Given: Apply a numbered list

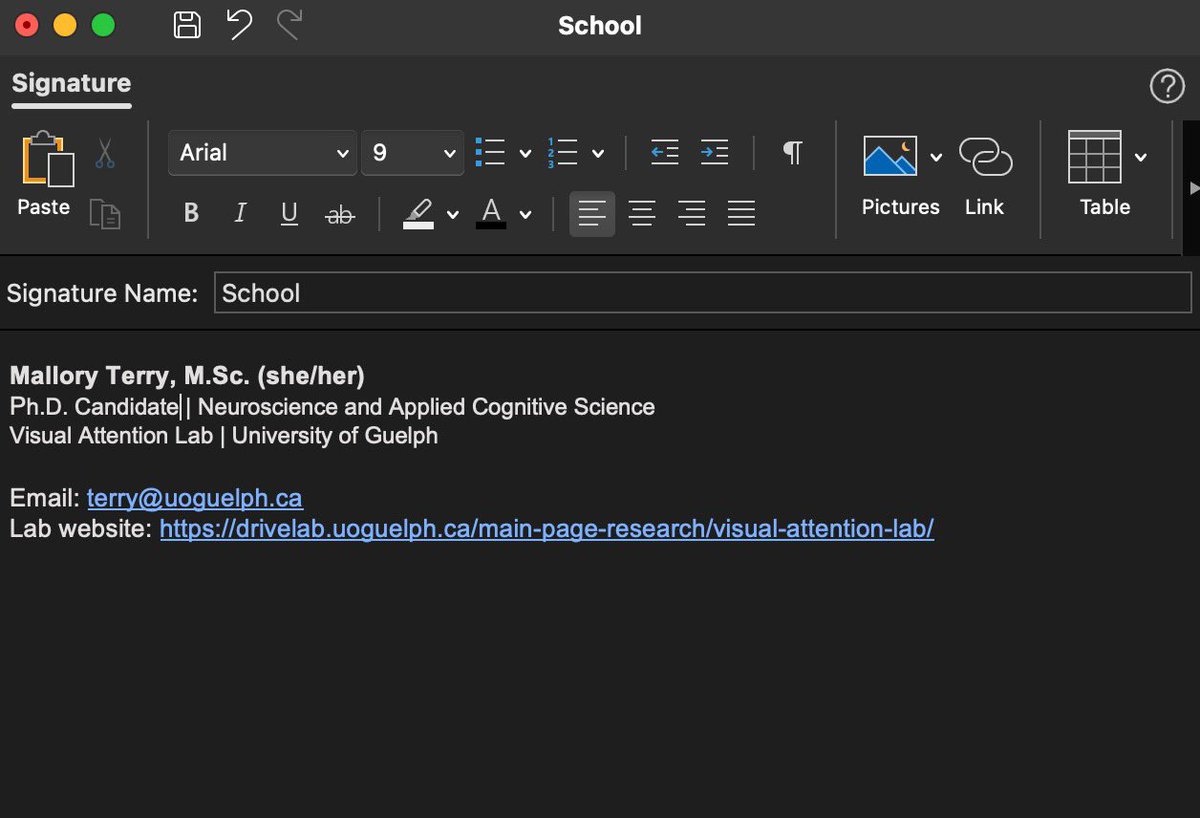Looking at the screenshot, I should tap(563, 153).
